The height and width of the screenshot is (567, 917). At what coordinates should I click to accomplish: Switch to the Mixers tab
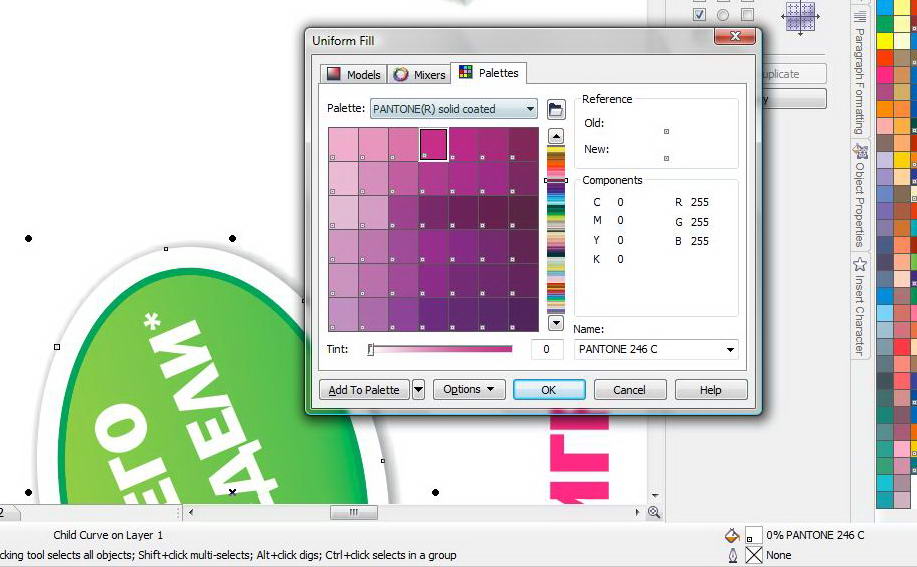tap(419, 74)
